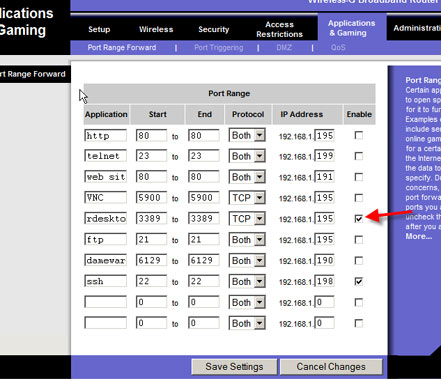The image size is (441, 381).
Task: Click the ftp Start port field
Action: click(x=151, y=240)
